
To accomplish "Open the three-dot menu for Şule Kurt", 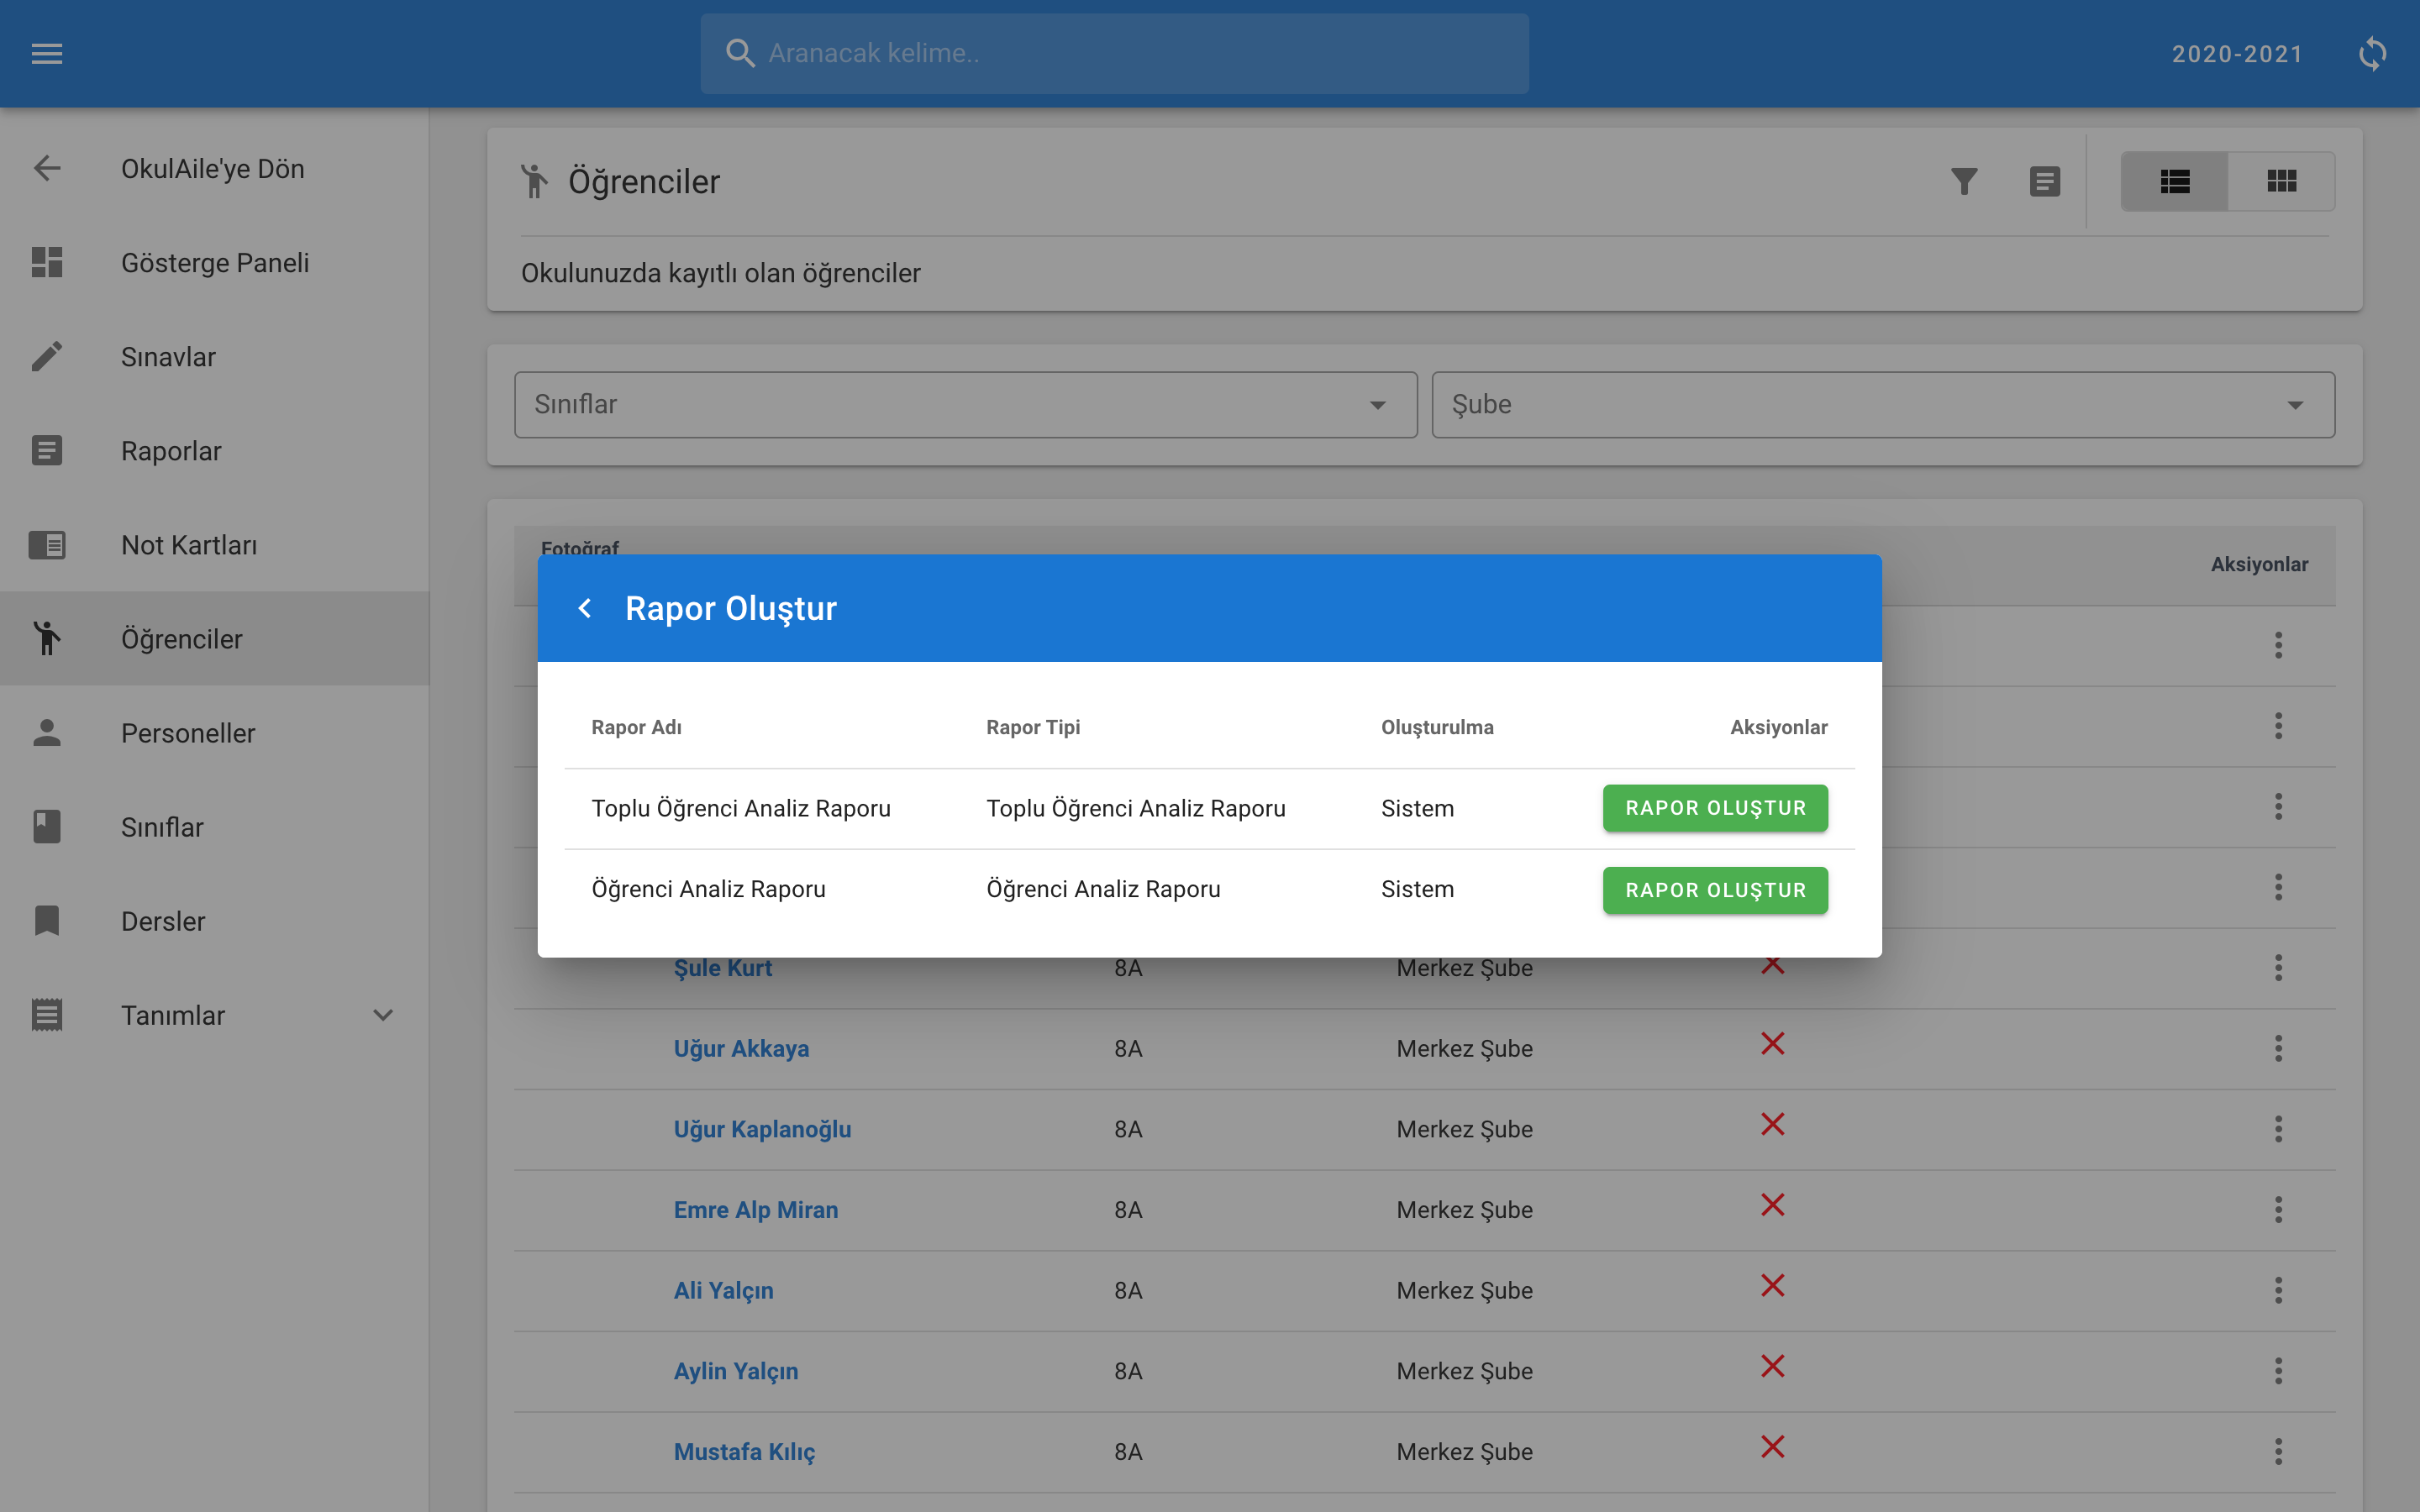I will tap(2279, 967).
